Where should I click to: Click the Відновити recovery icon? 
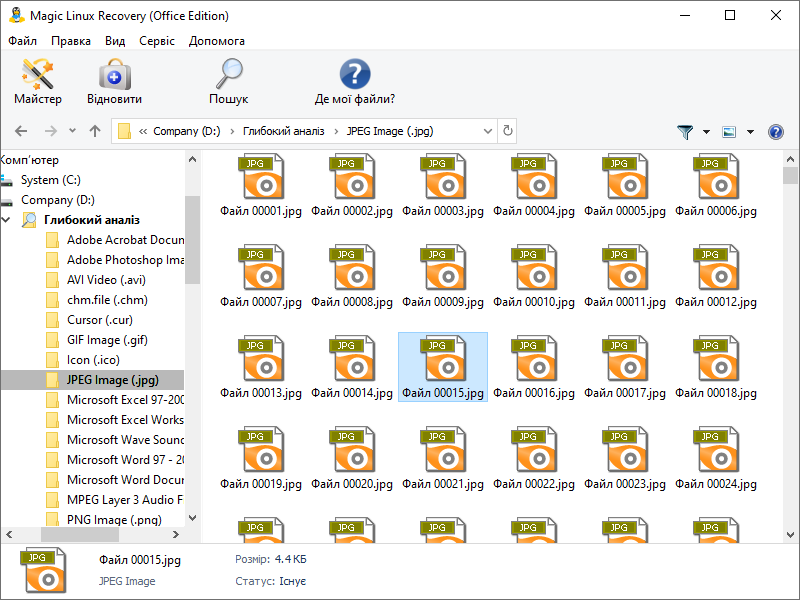tap(114, 81)
